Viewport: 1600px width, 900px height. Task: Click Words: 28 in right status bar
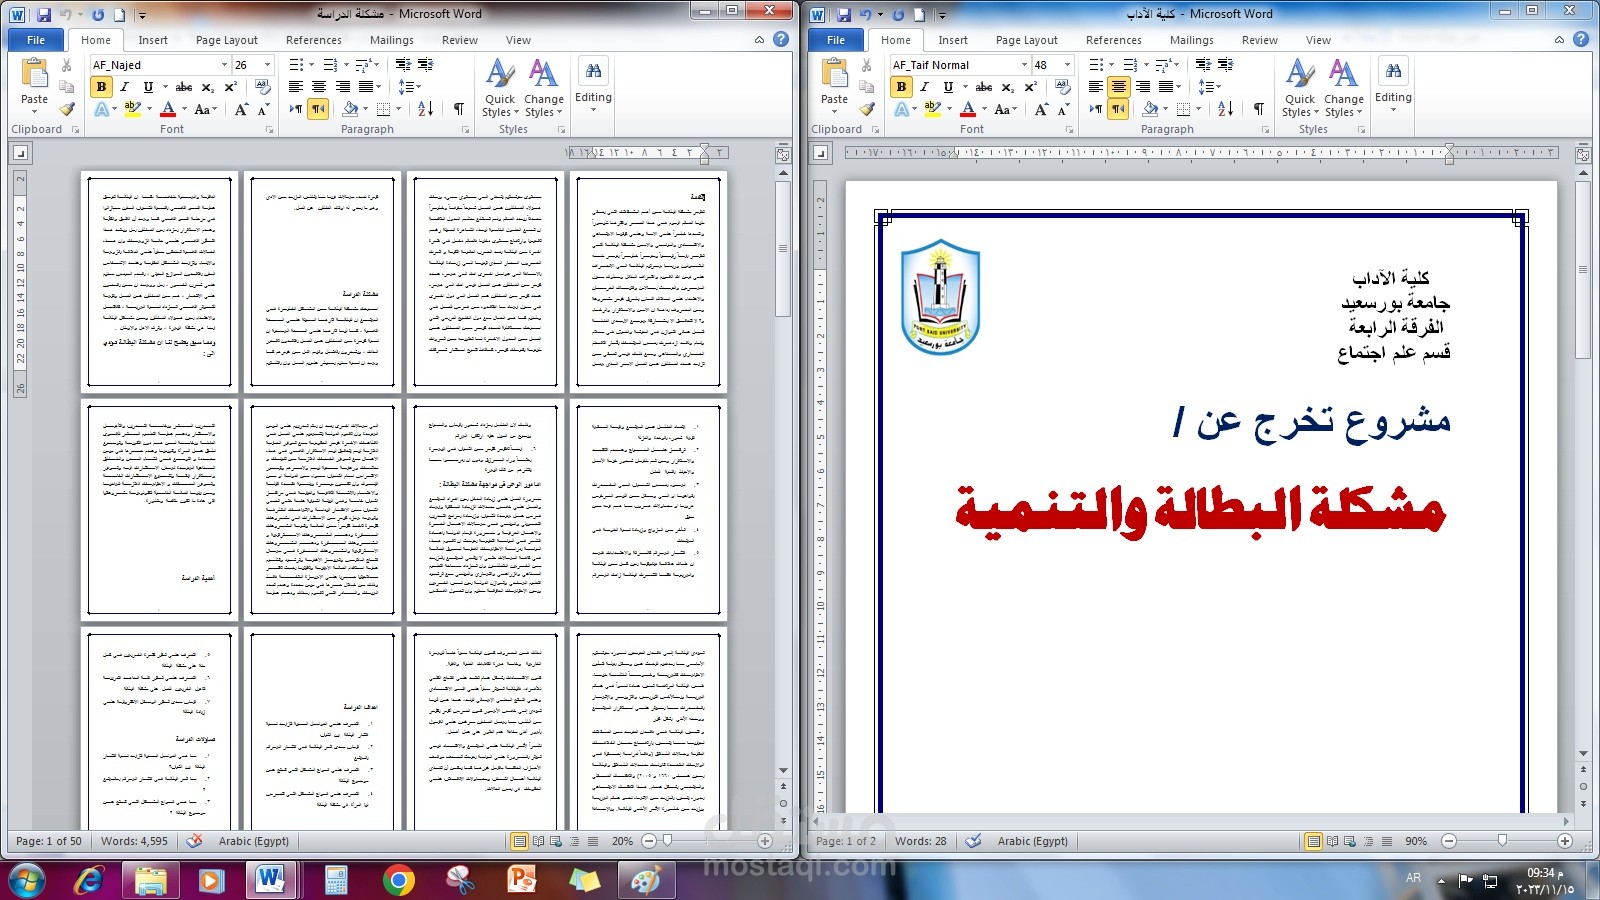pyautogui.click(x=921, y=841)
